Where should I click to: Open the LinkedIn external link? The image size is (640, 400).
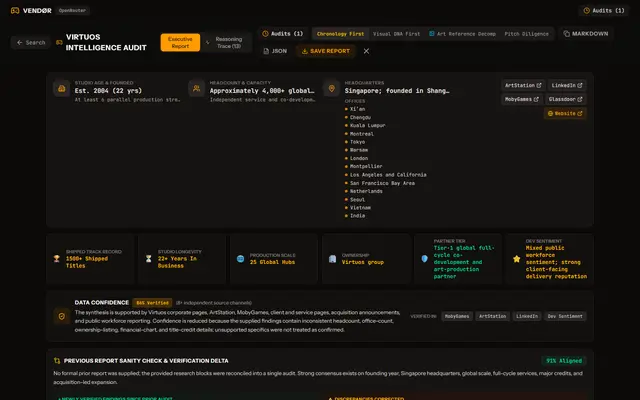pos(567,85)
